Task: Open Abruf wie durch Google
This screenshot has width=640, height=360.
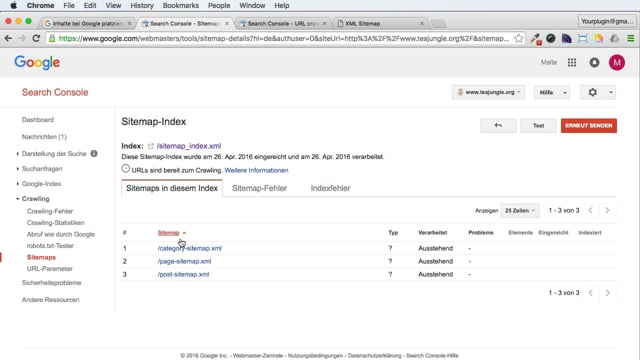Action: click(x=61, y=234)
